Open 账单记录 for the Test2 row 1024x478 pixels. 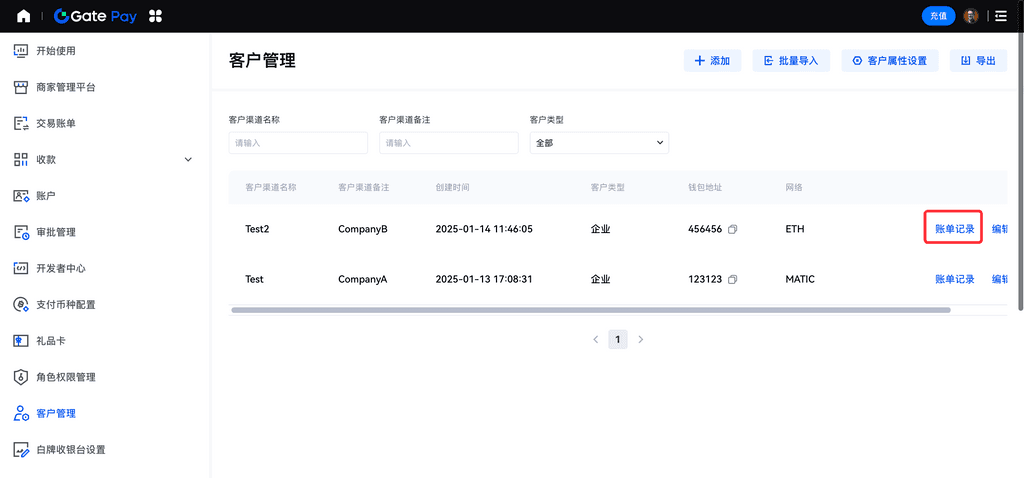pyautogui.click(x=954, y=229)
